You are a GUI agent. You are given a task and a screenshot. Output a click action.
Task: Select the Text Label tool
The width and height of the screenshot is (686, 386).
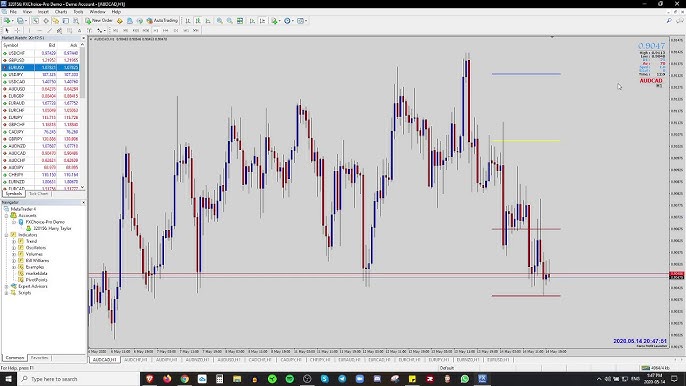89,30
